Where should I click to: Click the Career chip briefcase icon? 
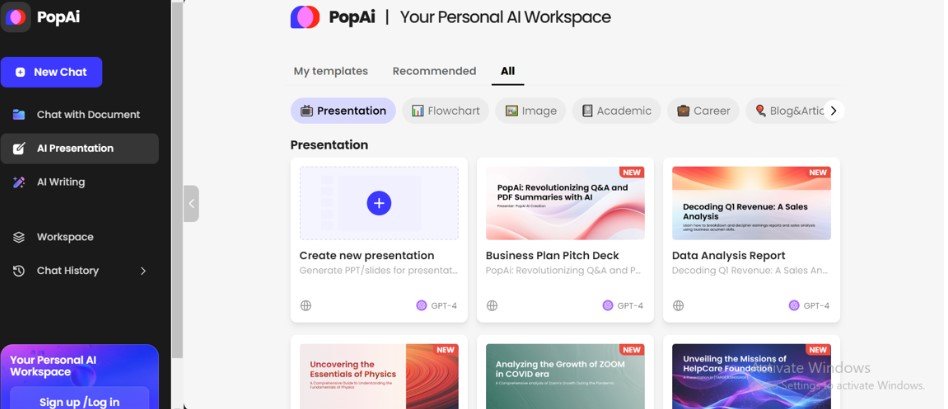point(683,111)
